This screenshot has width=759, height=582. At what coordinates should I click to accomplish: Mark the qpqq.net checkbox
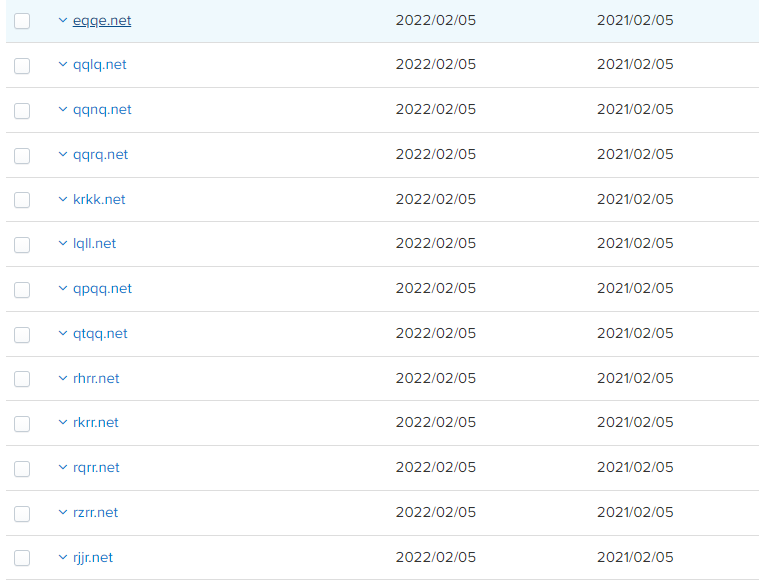[x=22, y=290]
